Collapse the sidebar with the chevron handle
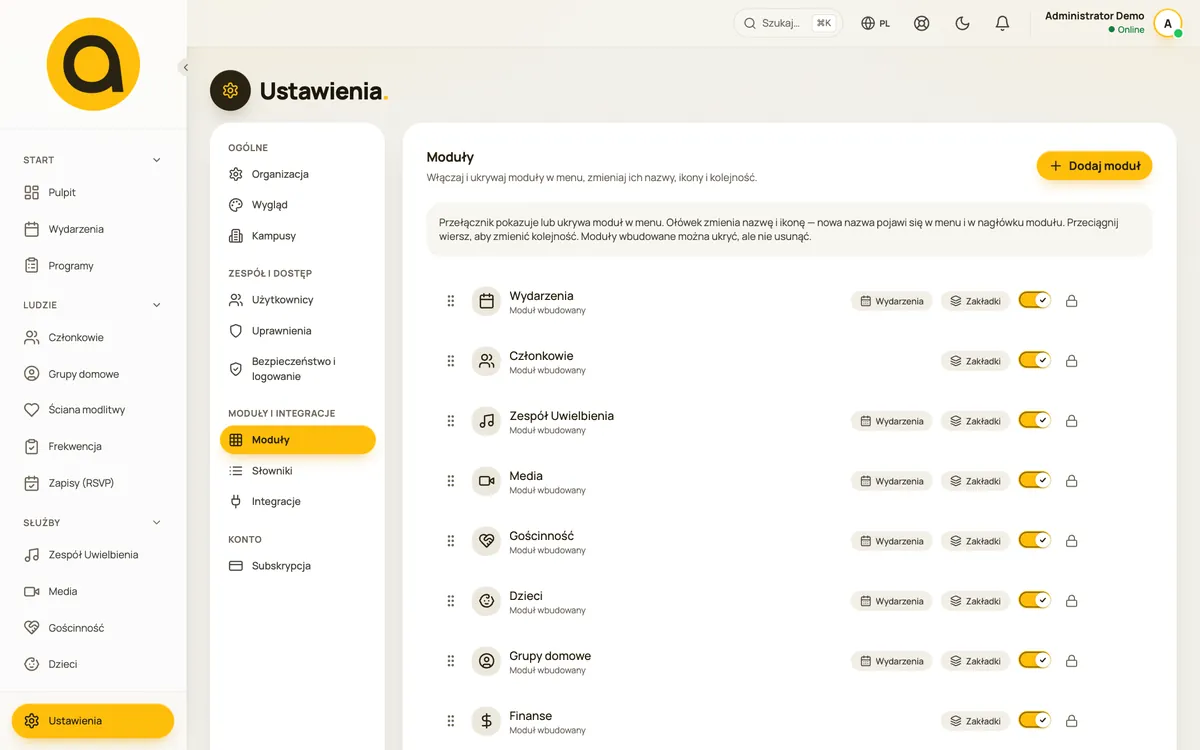 pyautogui.click(x=185, y=67)
